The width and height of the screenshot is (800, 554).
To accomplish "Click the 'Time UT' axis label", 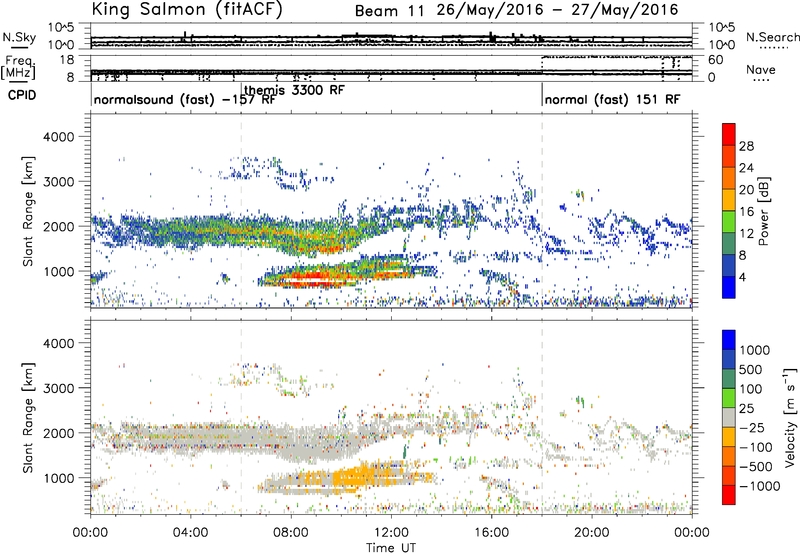I will pyautogui.click(x=391, y=548).
